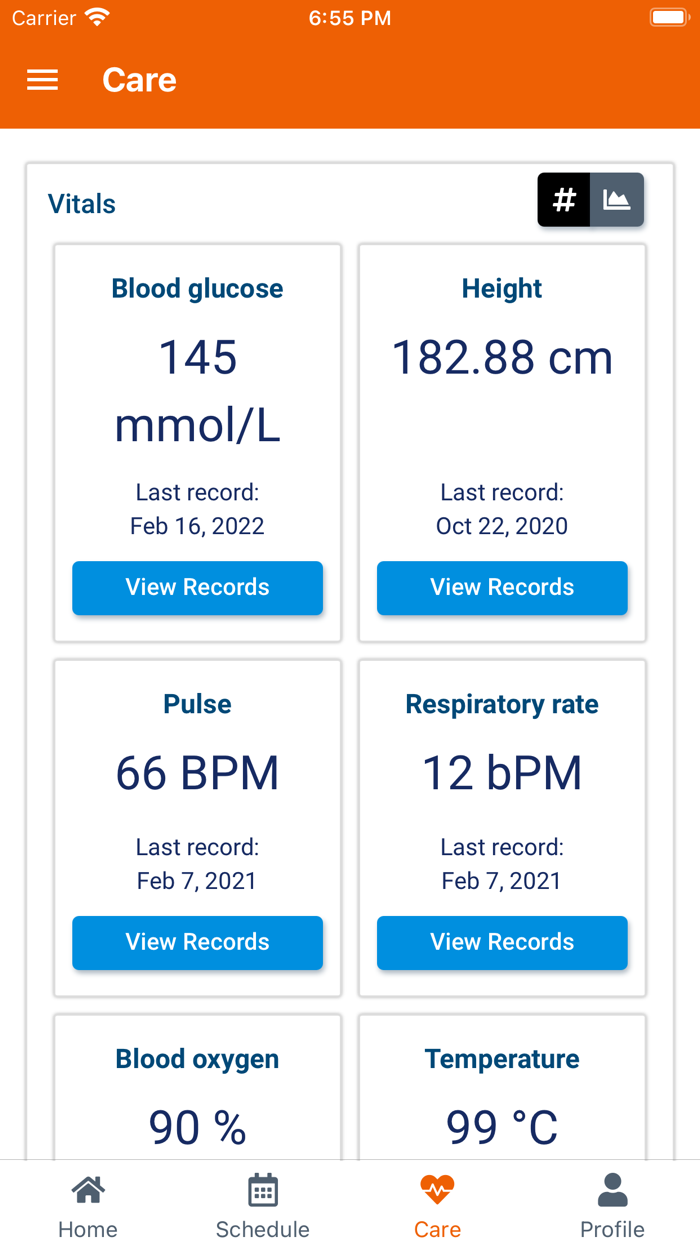Tap the Profile tab label
Screen dimensions: 700x1244
point(612,1229)
